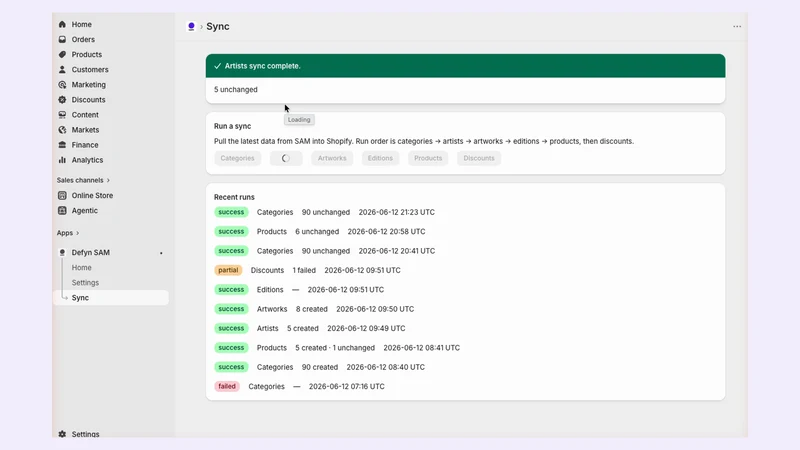This screenshot has height=450, width=800.
Task: Click '5 created · 1 unchanged' Products run
Action: click(x=335, y=348)
